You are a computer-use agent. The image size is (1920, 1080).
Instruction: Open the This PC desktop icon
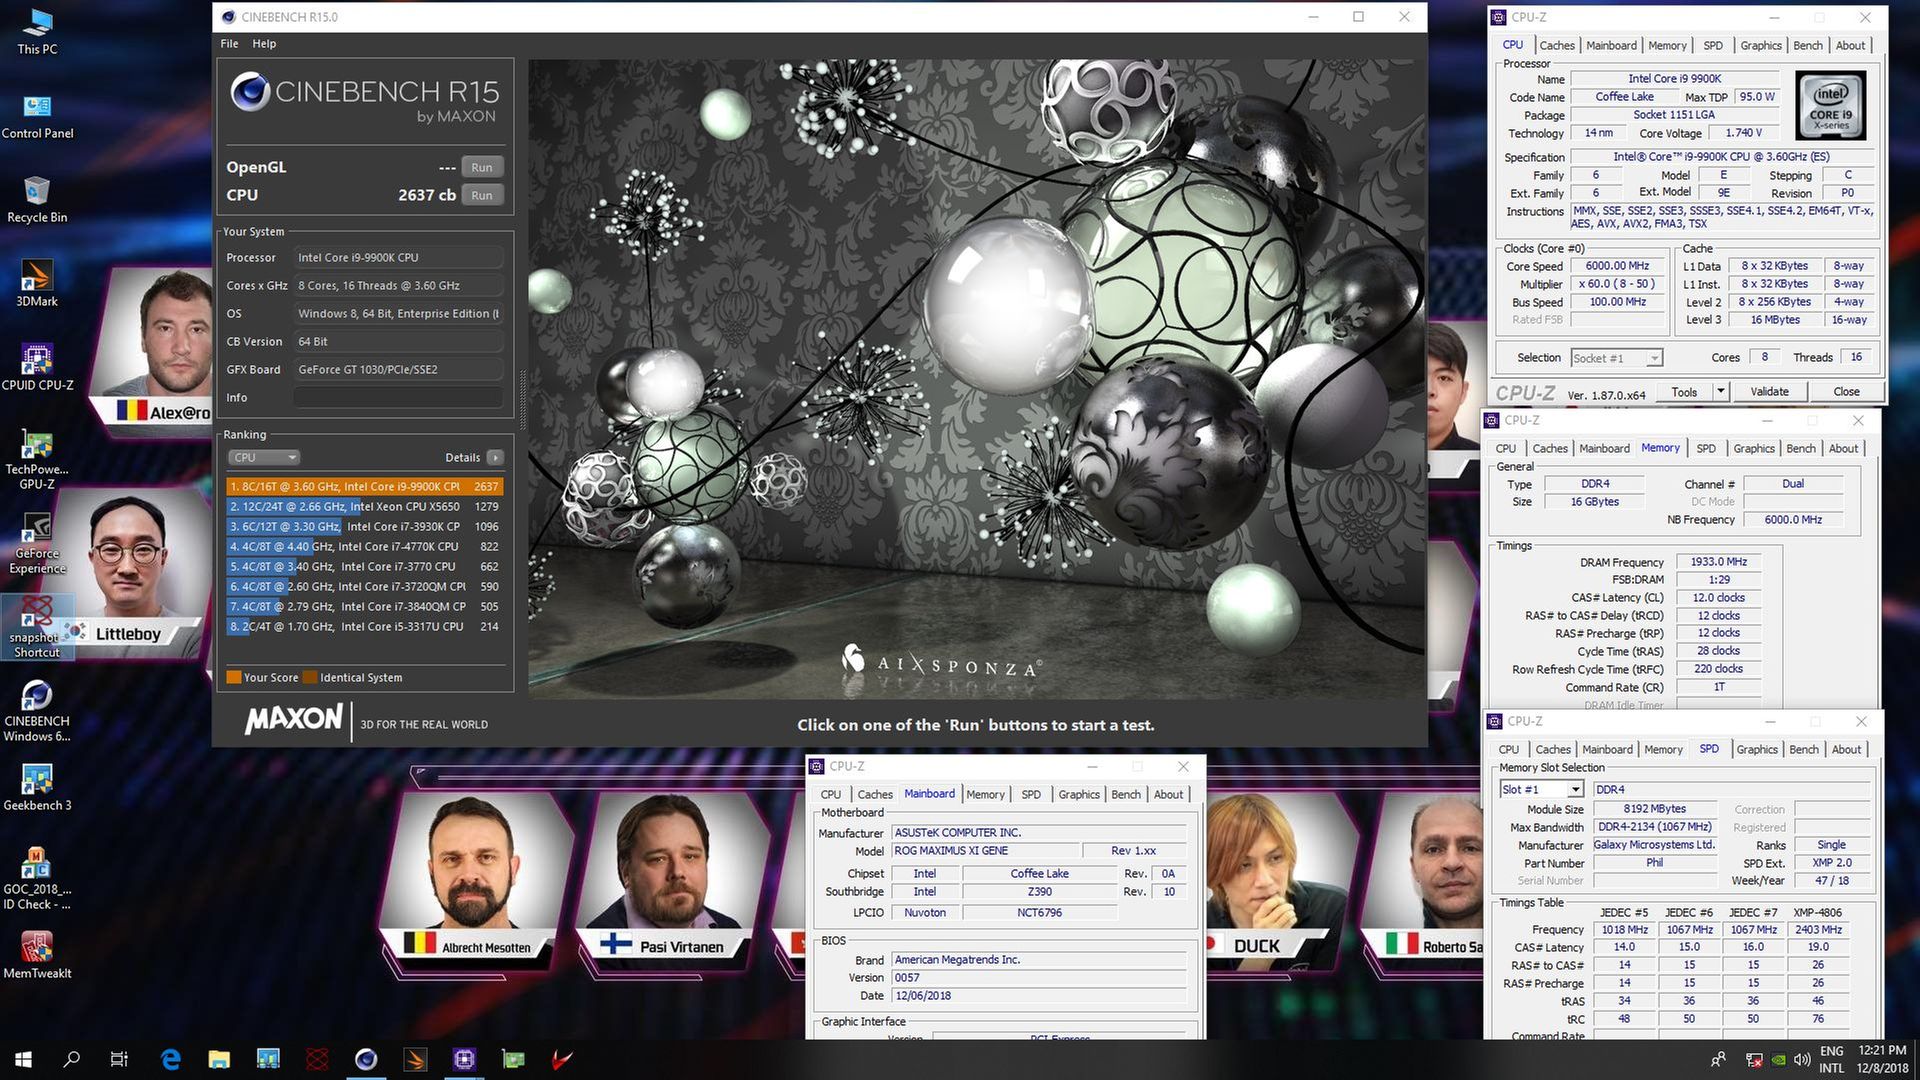[37, 30]
